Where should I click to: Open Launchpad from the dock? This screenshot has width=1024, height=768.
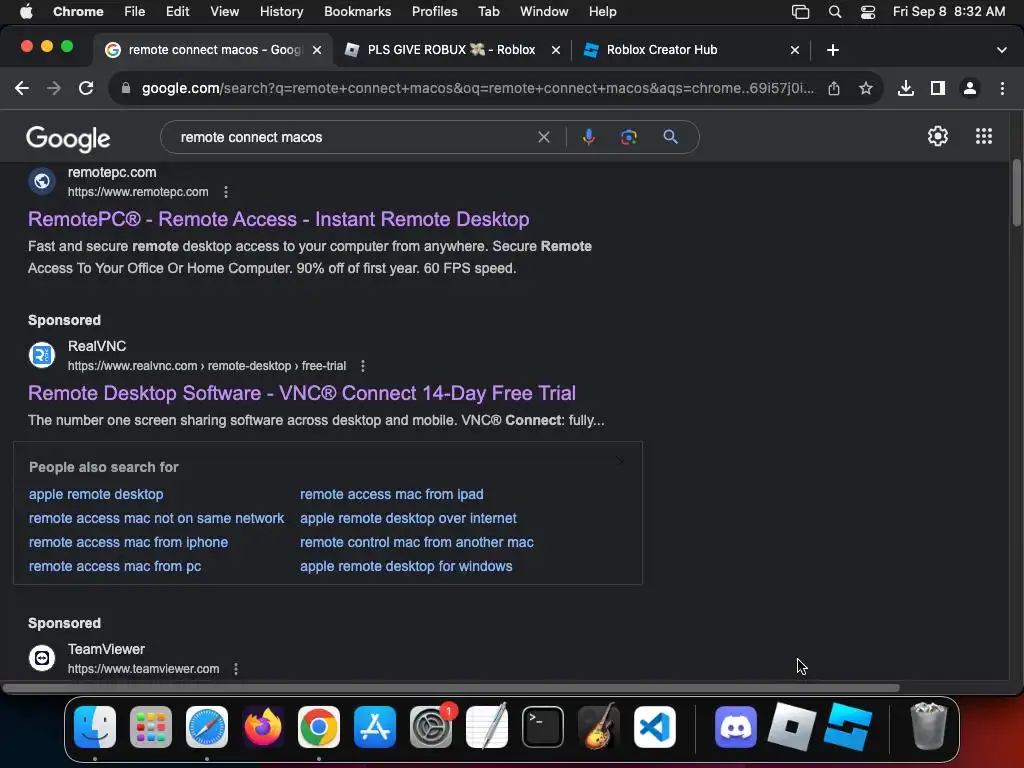coord(151,727)
